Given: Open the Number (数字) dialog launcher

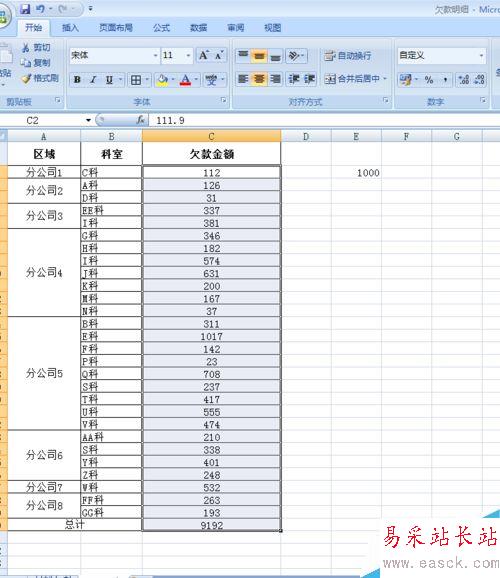Looking at the screenshot, I should pyautogui.click(x=483, y=100).
